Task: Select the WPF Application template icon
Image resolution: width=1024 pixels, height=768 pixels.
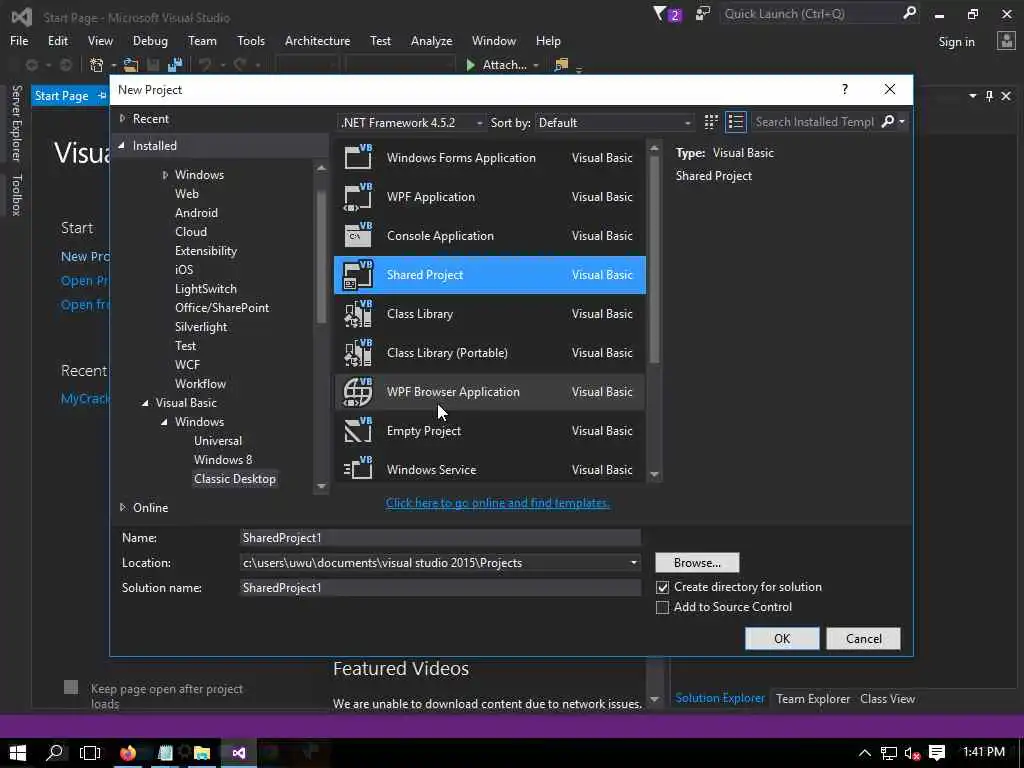Action: click(358, 197)
